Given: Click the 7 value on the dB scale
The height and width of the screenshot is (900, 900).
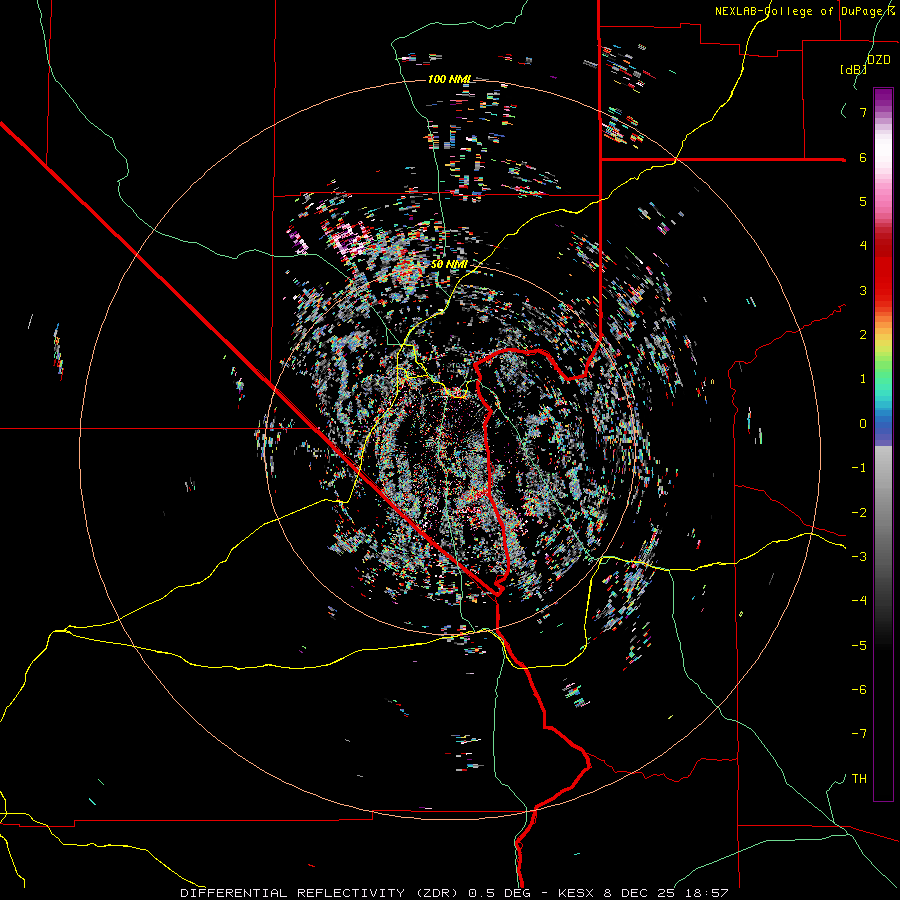Looking at the screenshot, I should tap(863, 112).
